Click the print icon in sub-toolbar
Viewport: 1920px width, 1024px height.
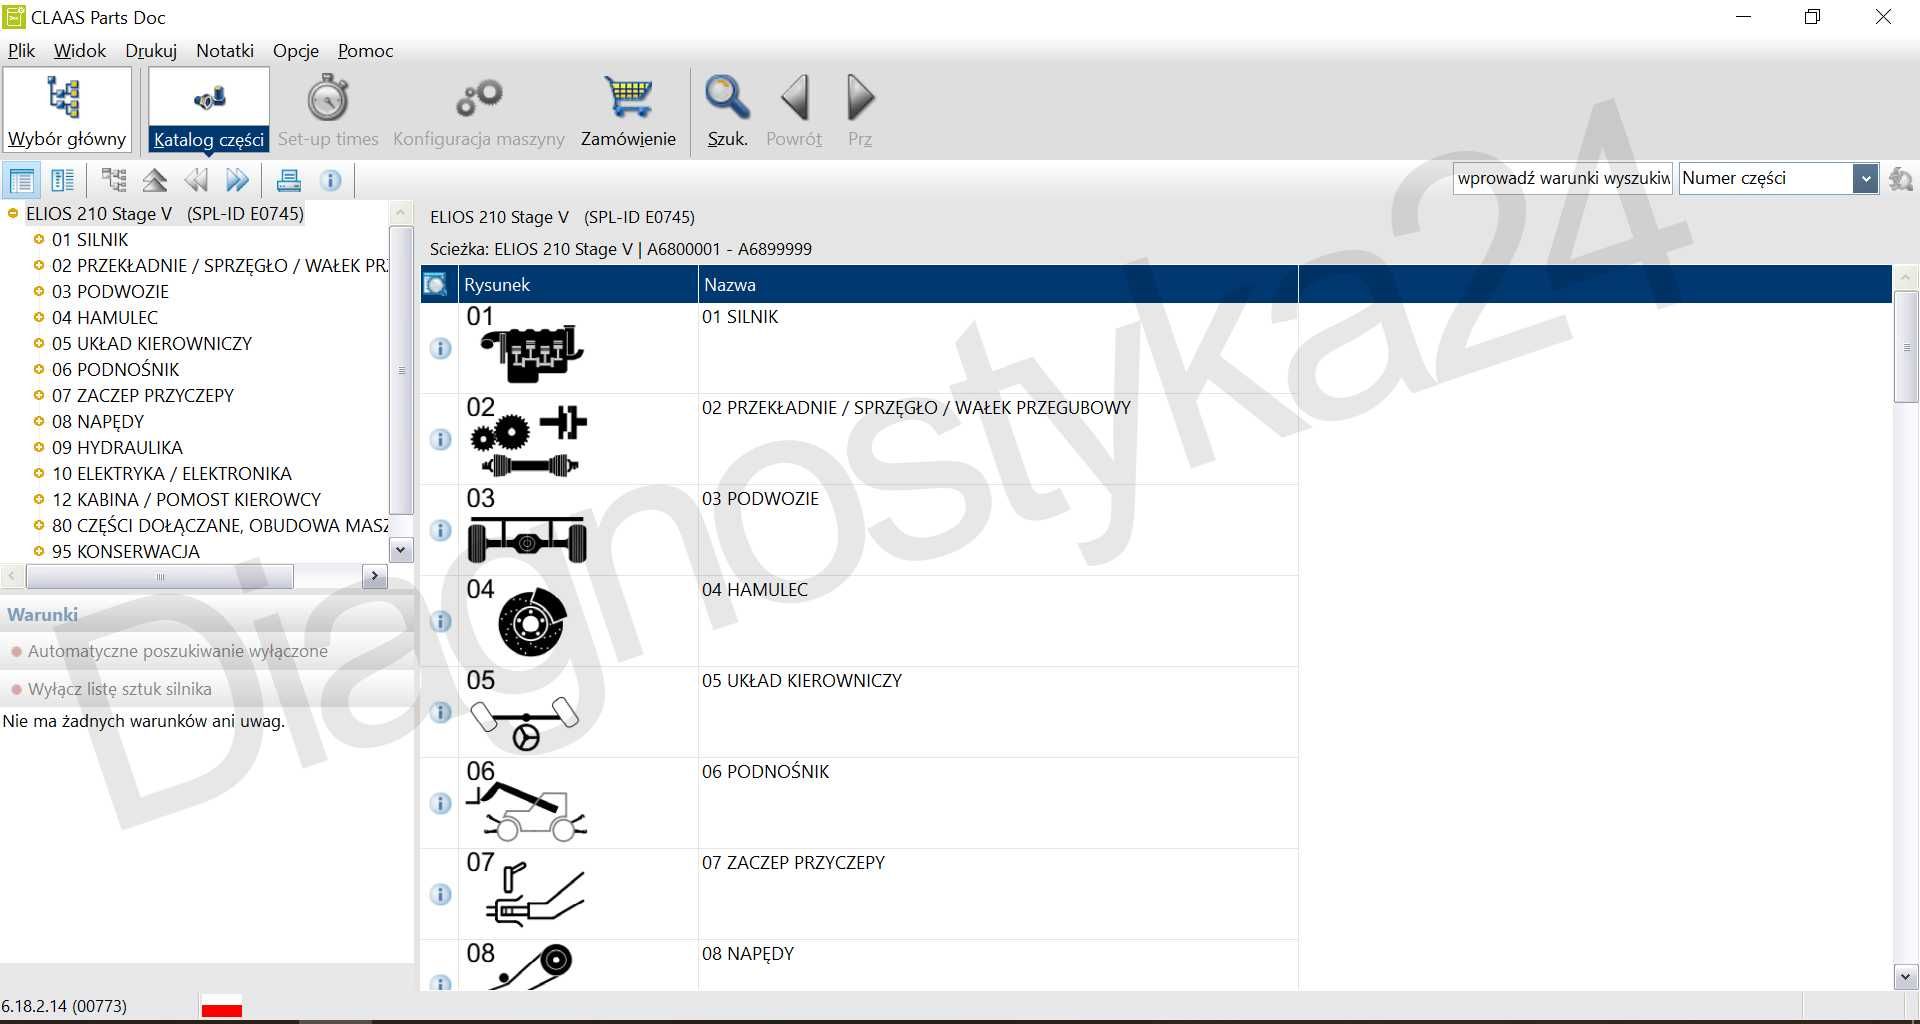(289, 180)
